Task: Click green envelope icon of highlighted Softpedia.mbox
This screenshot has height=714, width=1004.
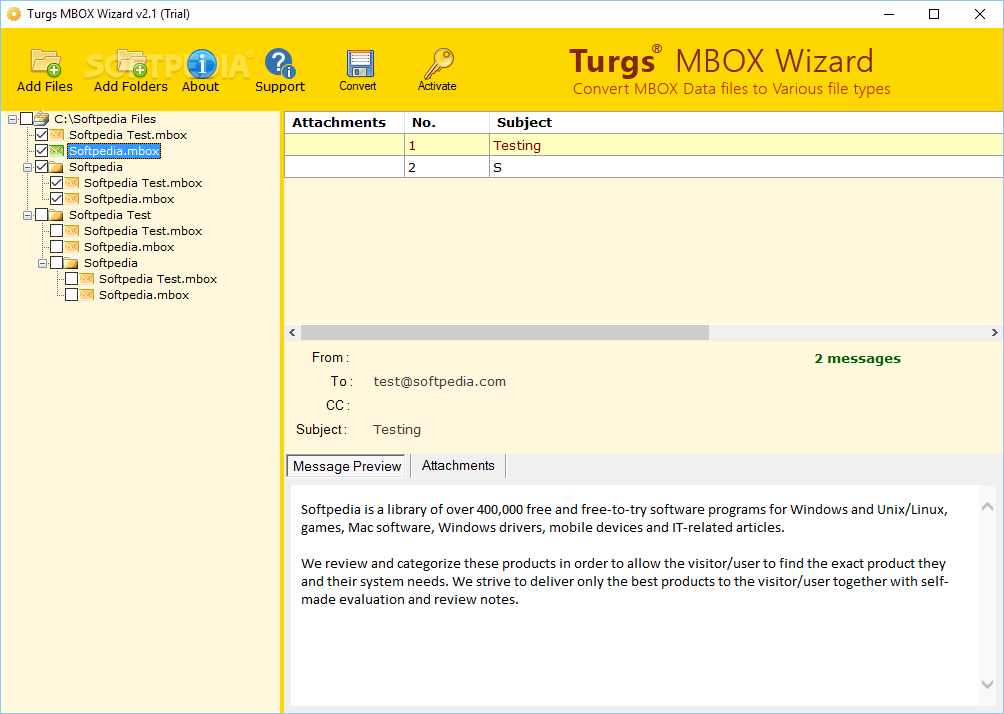Action: [x=57, y=151]
